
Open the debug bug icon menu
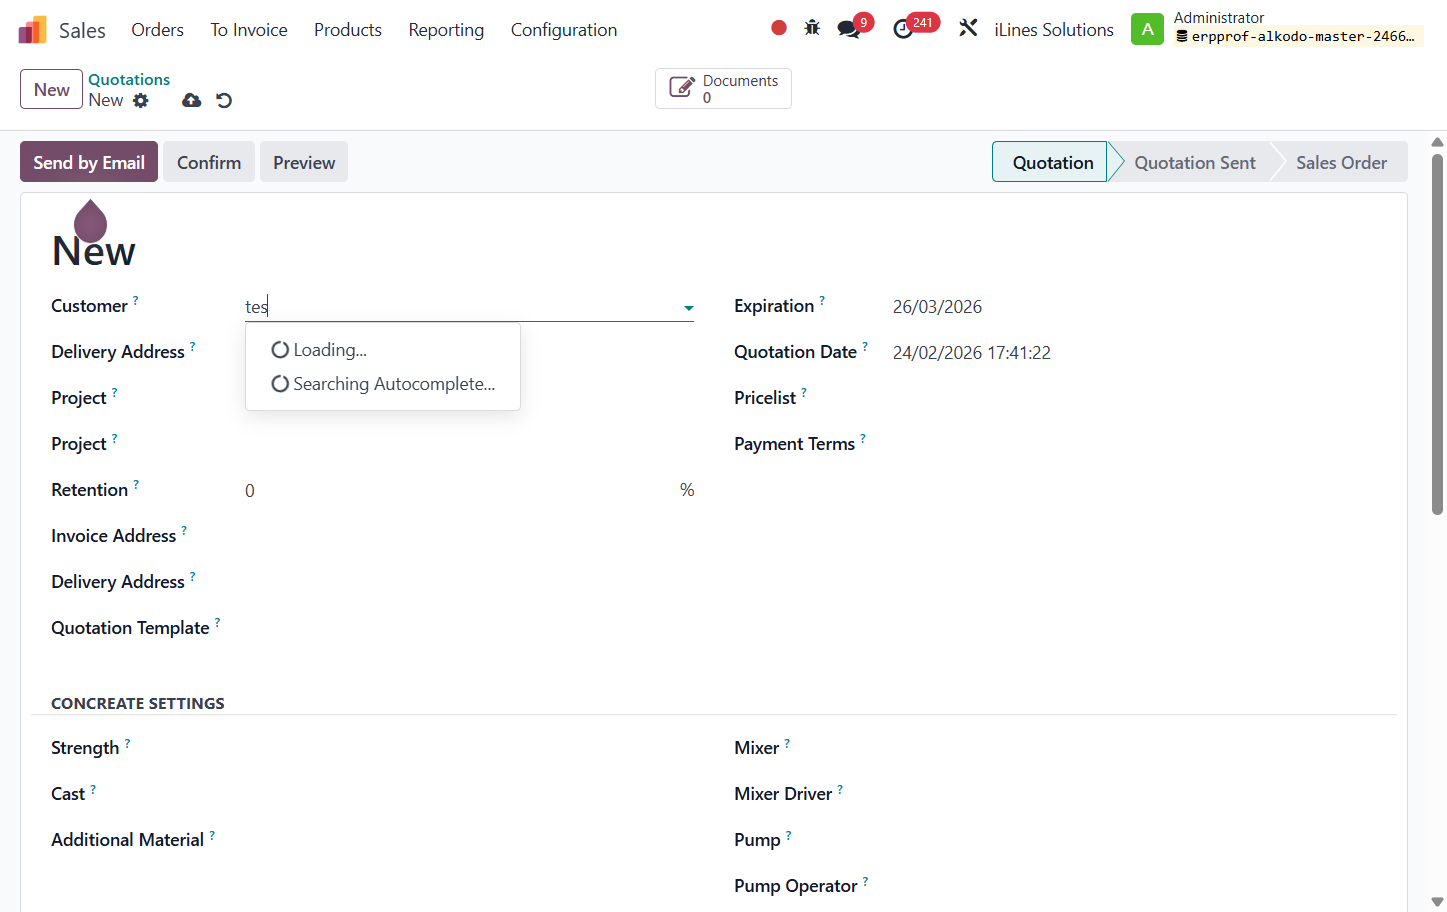[x=812, y=28]
